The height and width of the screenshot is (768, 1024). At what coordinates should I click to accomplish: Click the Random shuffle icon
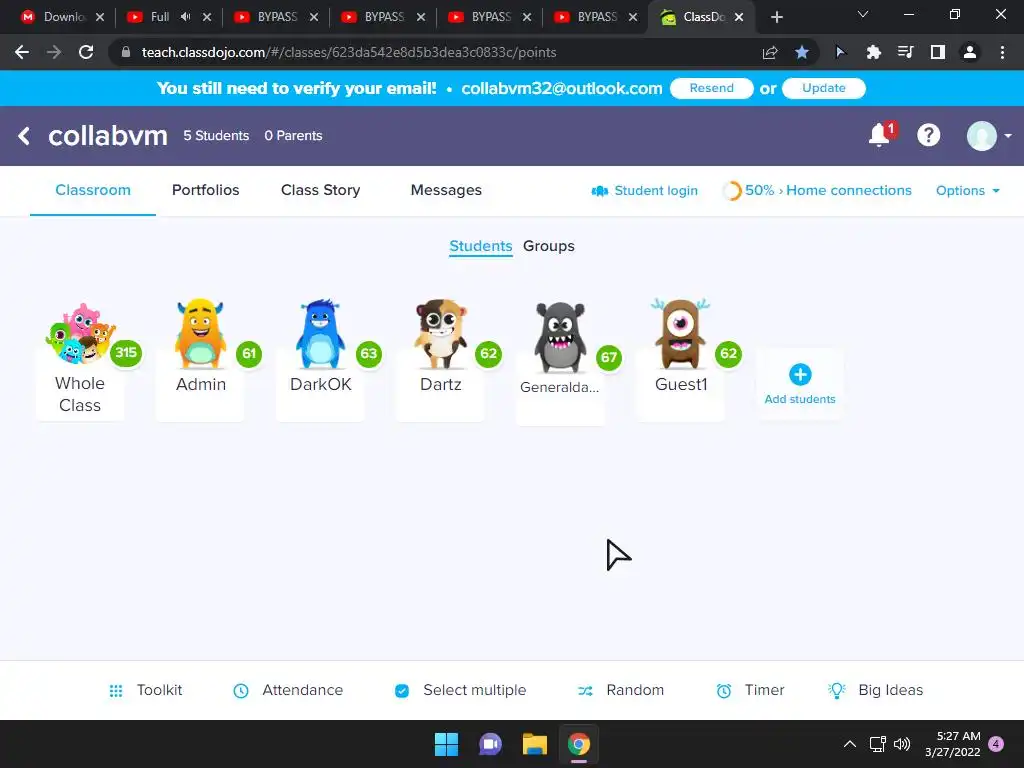(x=585, y=690)
